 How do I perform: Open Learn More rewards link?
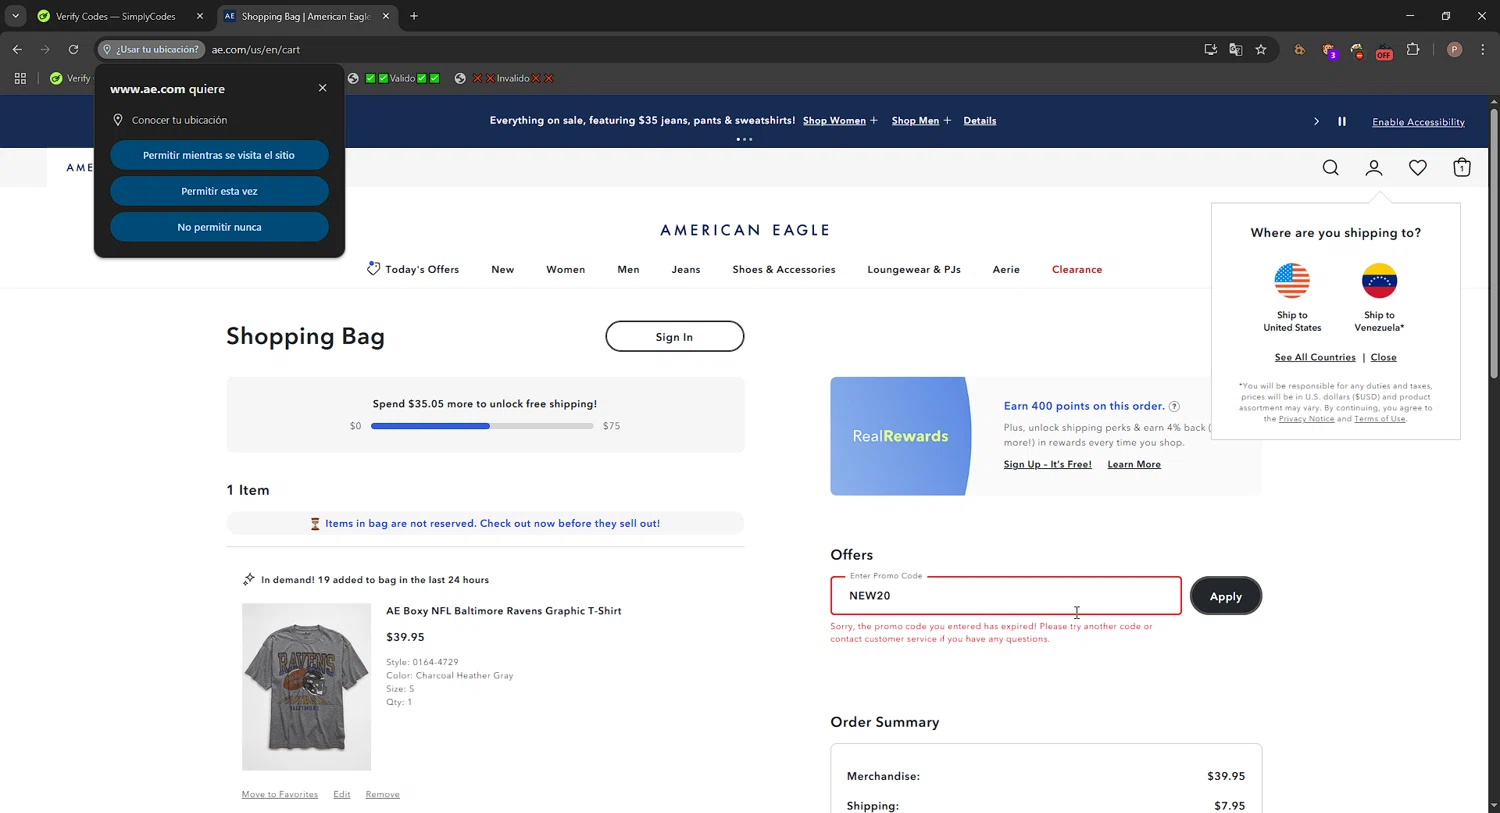point(1134,464)
